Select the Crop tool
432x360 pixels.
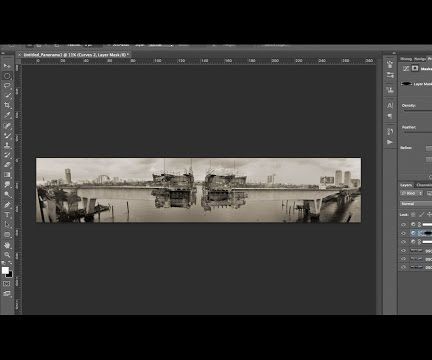(x=7, y=105)
